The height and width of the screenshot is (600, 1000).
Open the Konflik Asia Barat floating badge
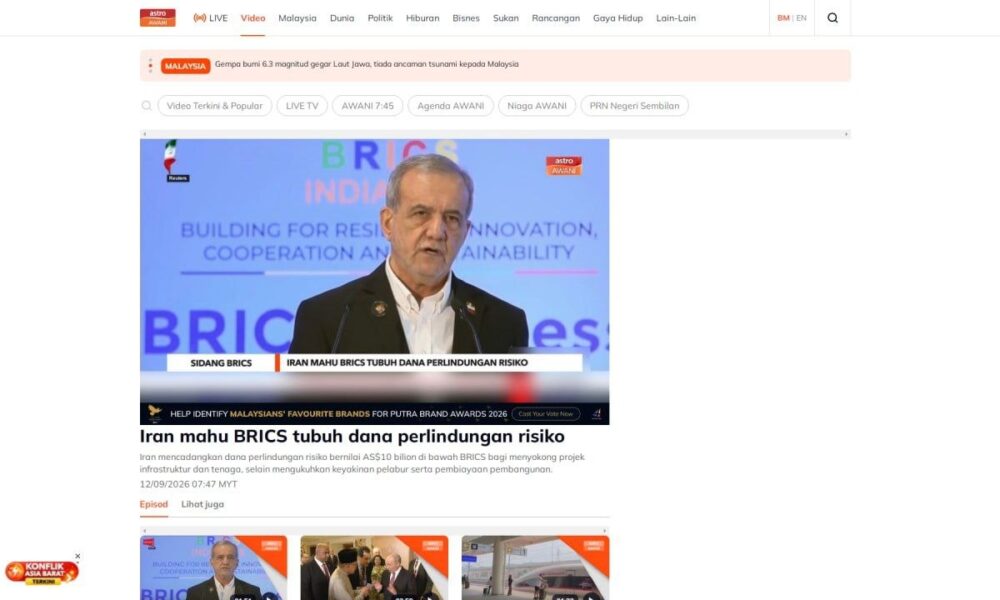pyautogui.click(x=41, y=572)
